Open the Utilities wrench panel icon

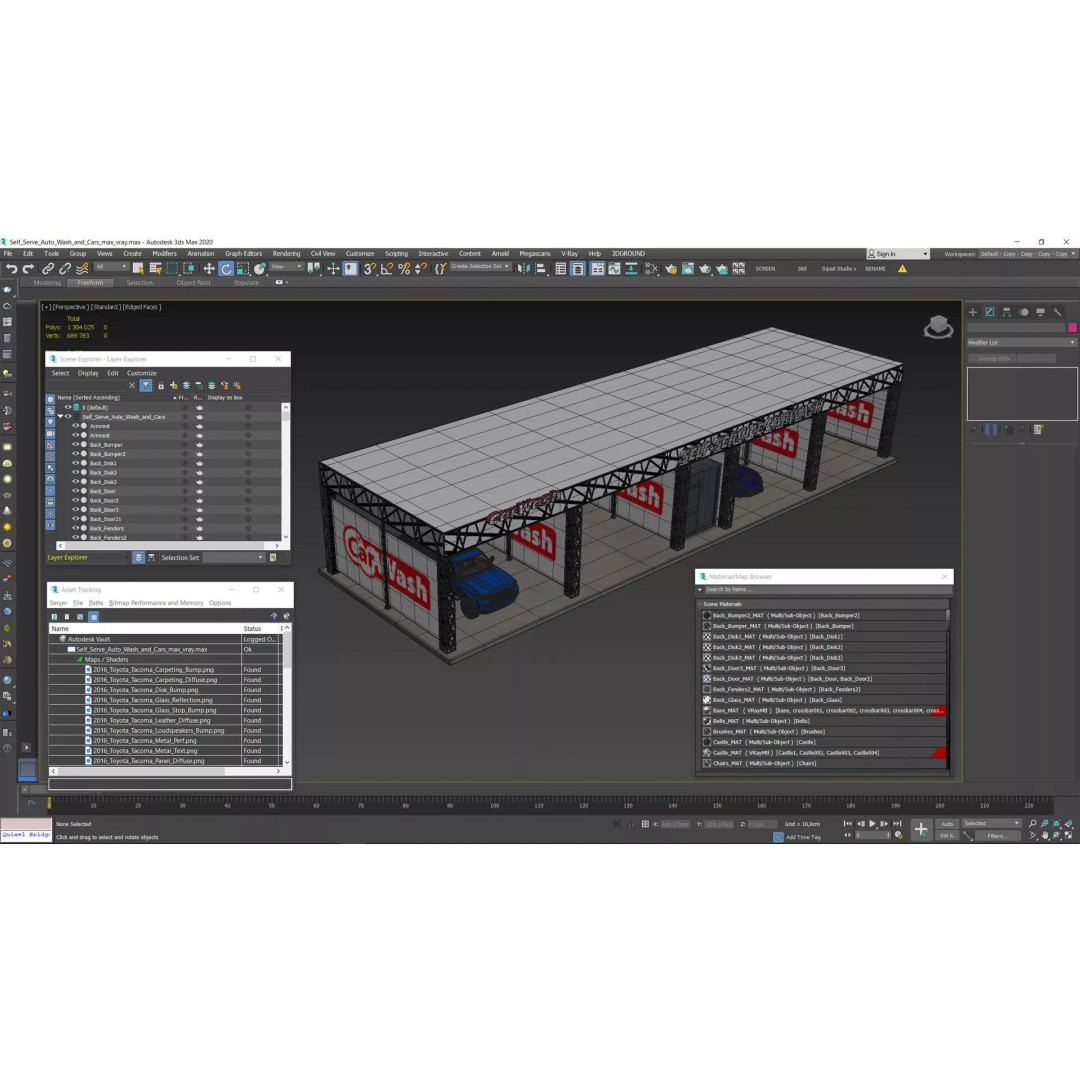pos(1057,312)
